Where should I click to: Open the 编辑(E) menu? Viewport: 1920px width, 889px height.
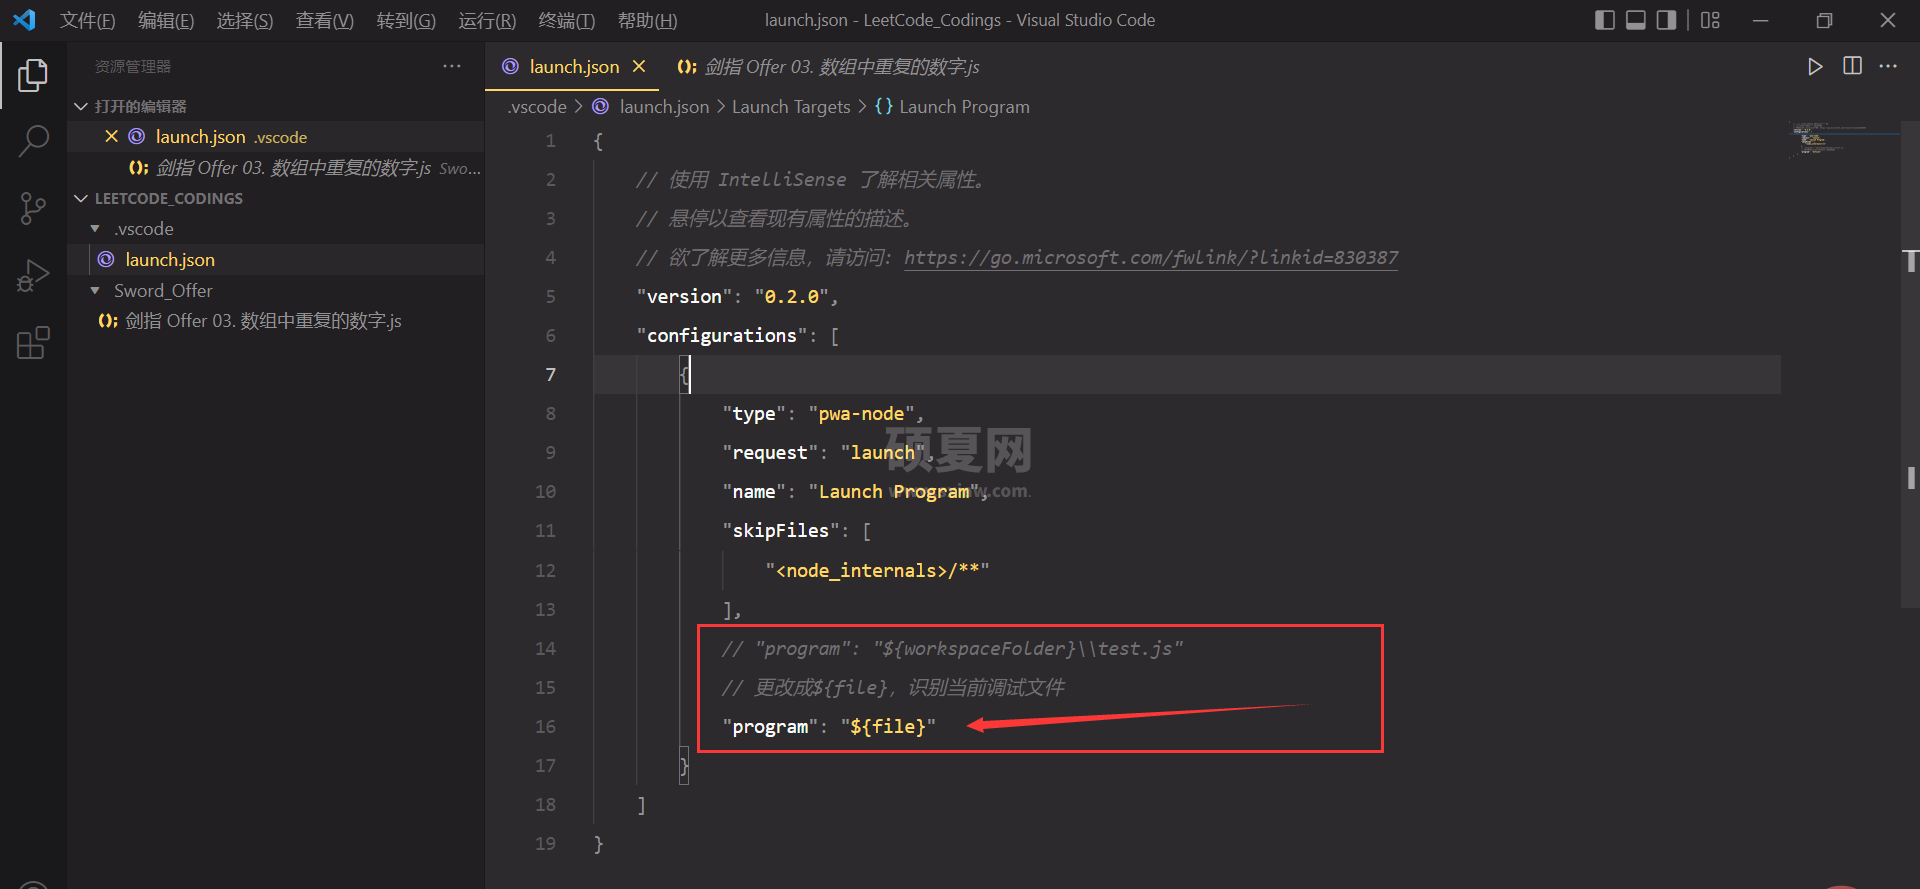click(166, 20)
